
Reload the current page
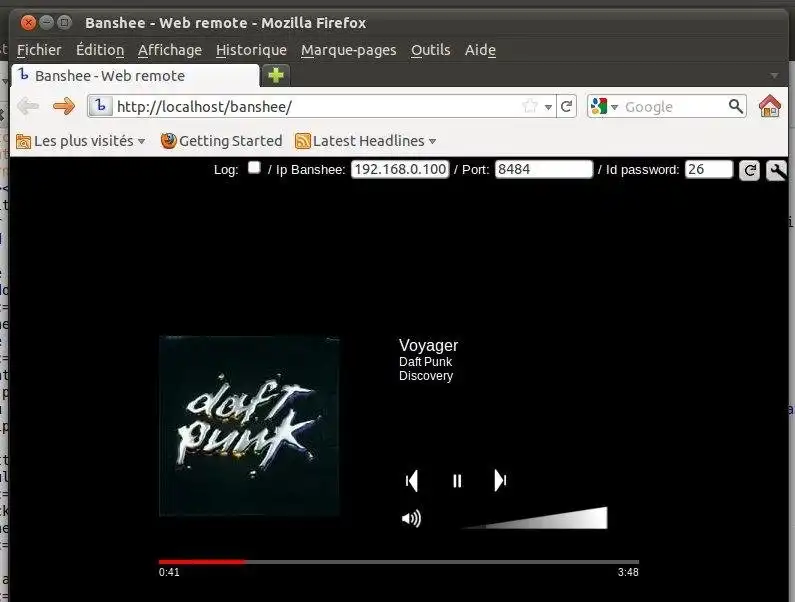(x=566, y=106)
